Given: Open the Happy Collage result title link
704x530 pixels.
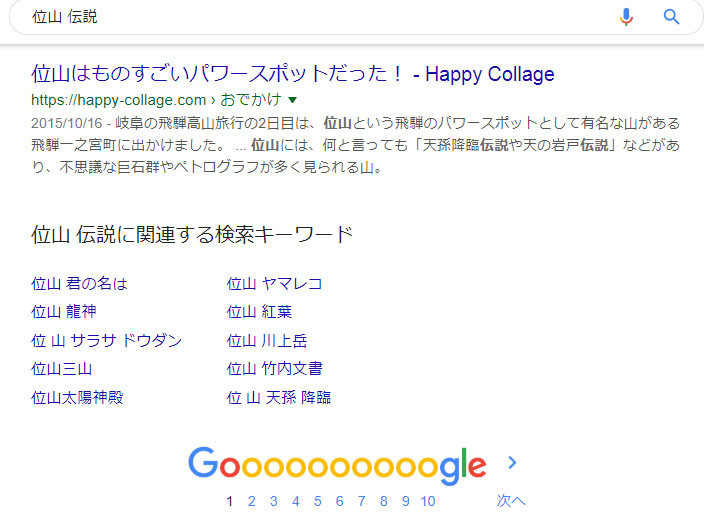Looking at the screenshot, I should click(292, 74).
